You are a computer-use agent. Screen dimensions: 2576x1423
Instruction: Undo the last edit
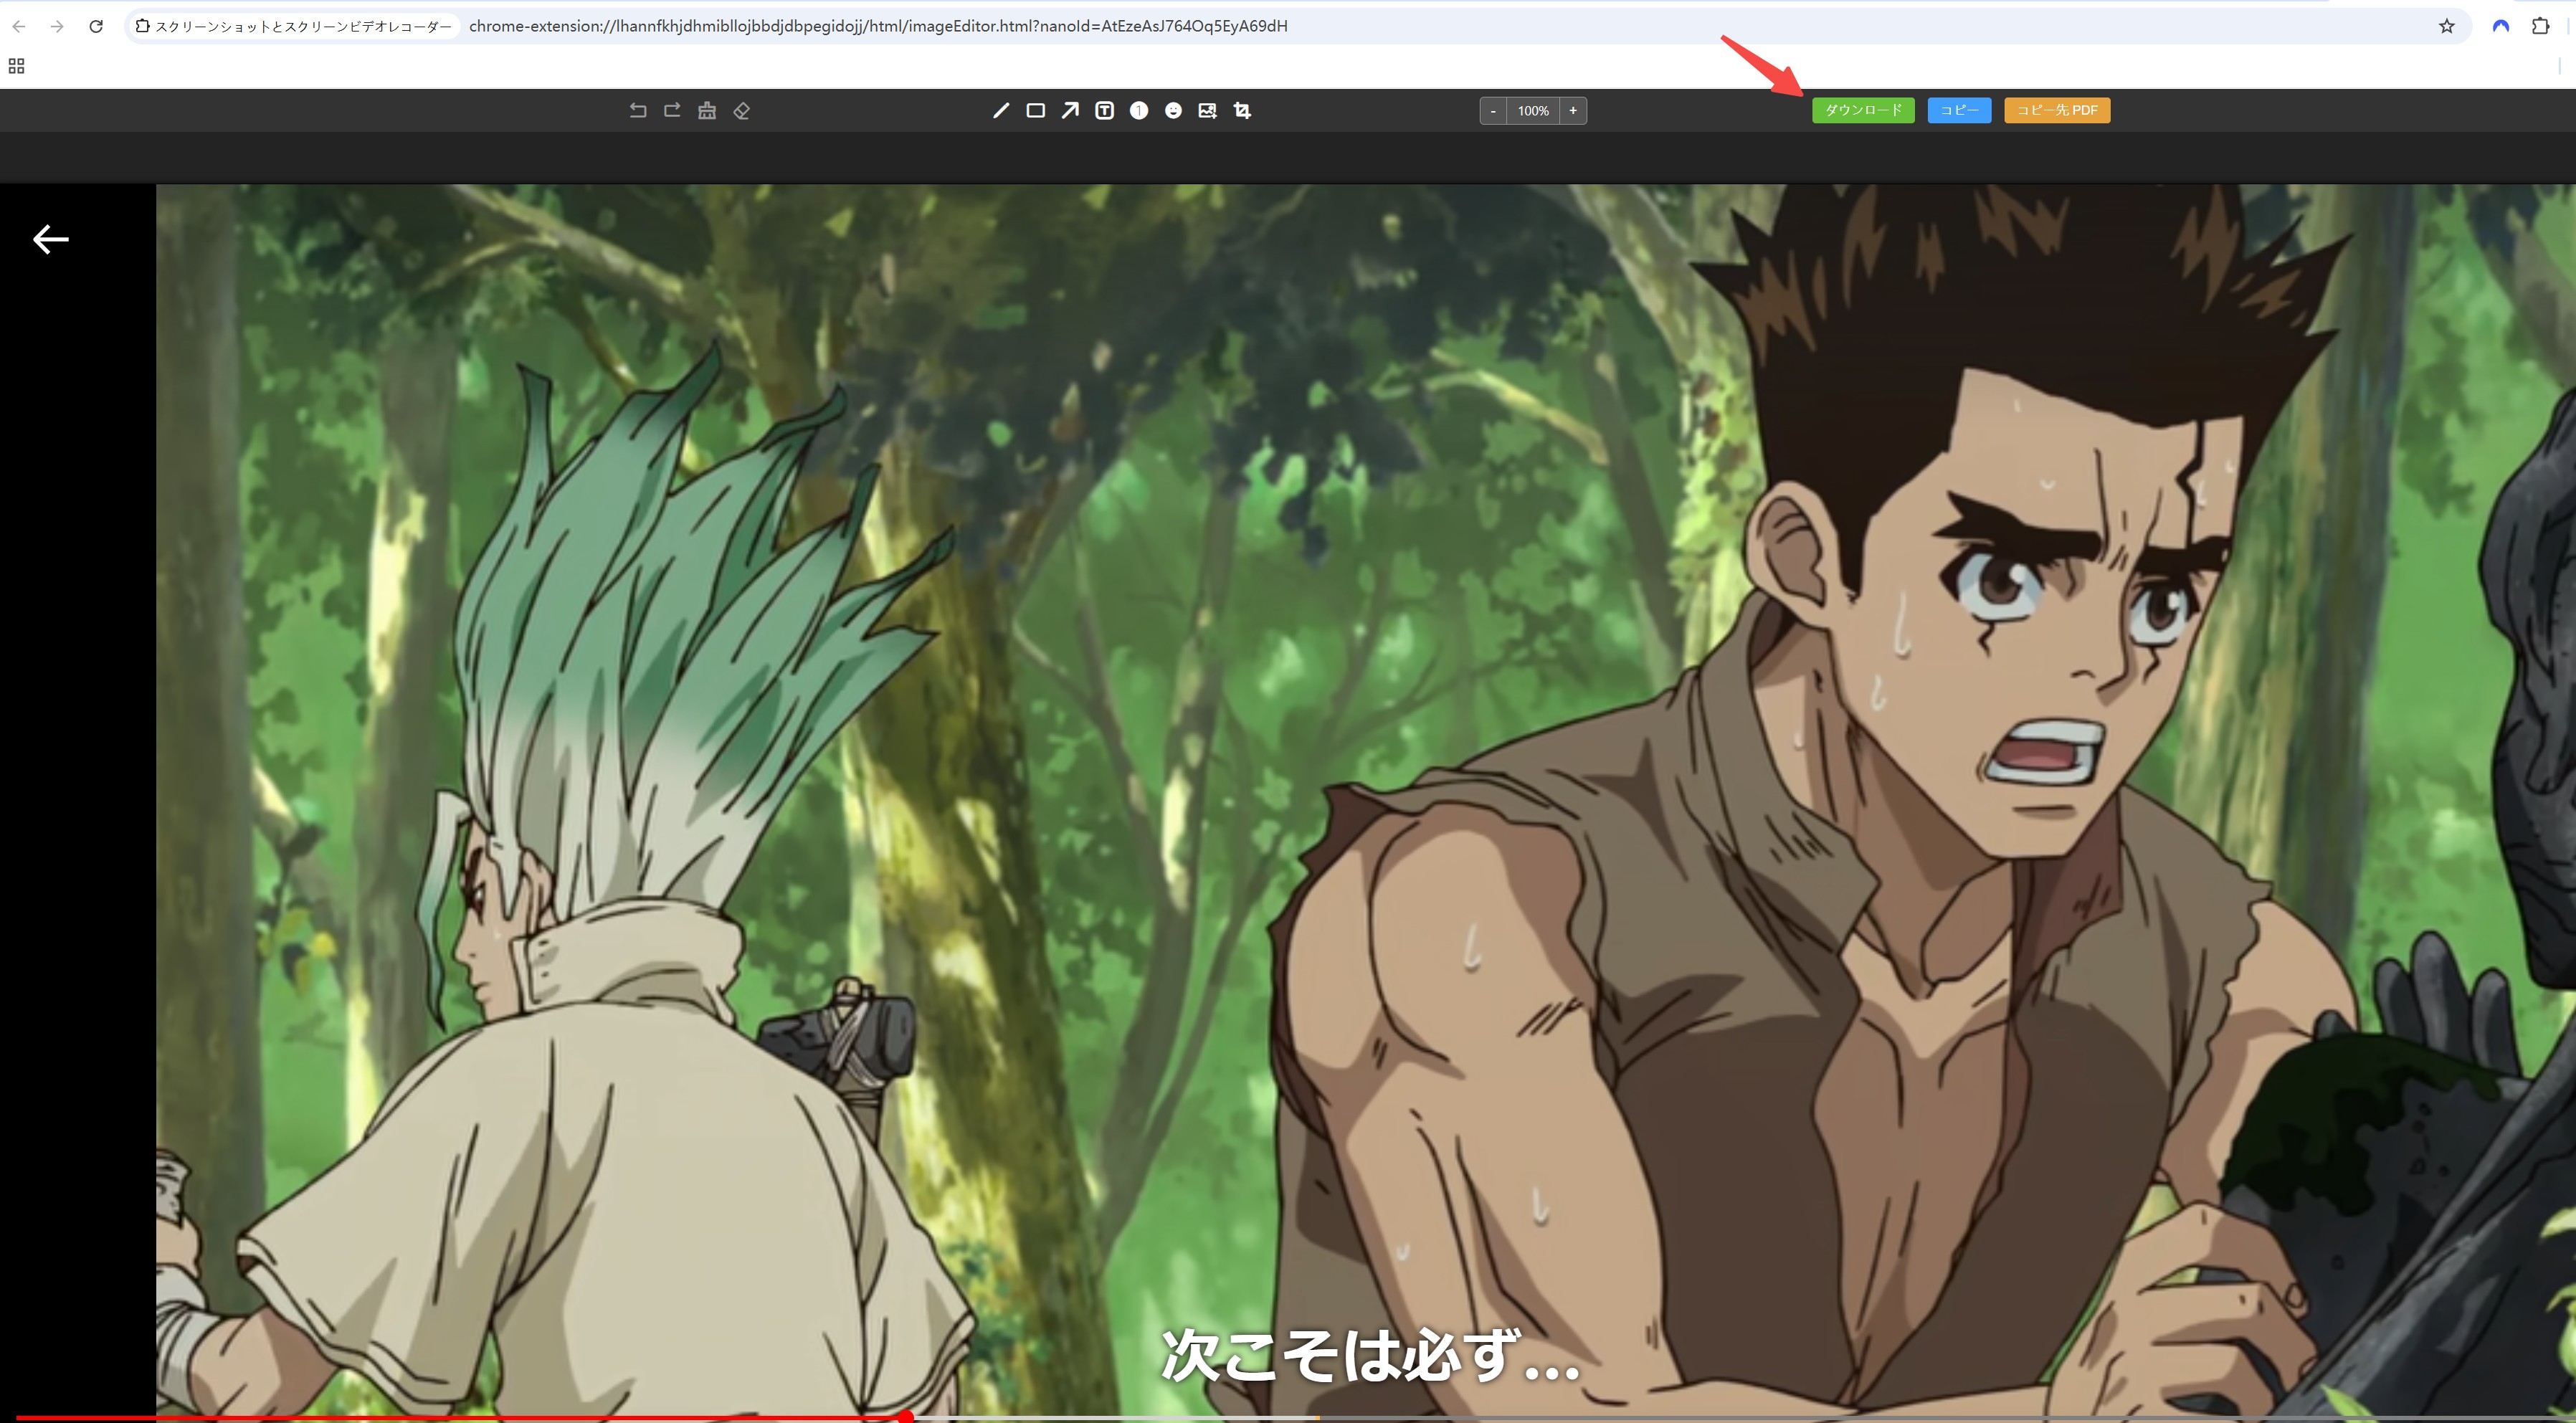(x=638, y=110)
